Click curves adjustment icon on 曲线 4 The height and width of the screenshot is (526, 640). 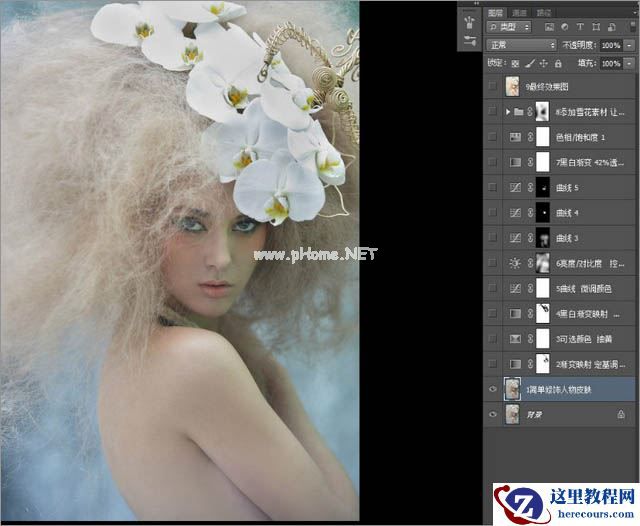(515, 213)
